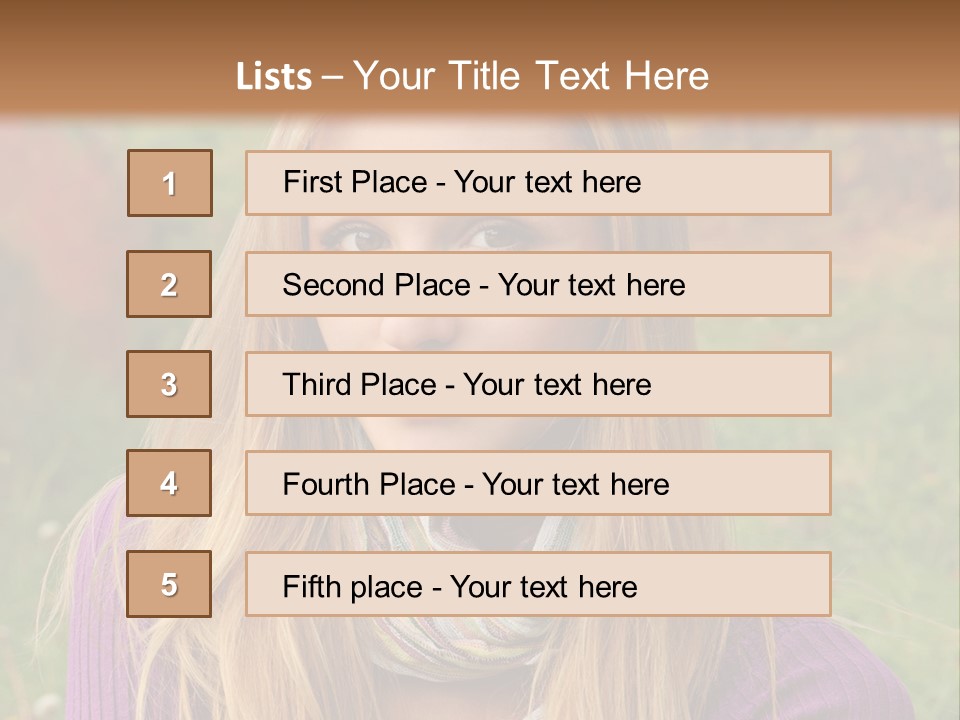Screen dimensions: 960x720
Task: Select the Second Place text box
Action: click(538, 284)
